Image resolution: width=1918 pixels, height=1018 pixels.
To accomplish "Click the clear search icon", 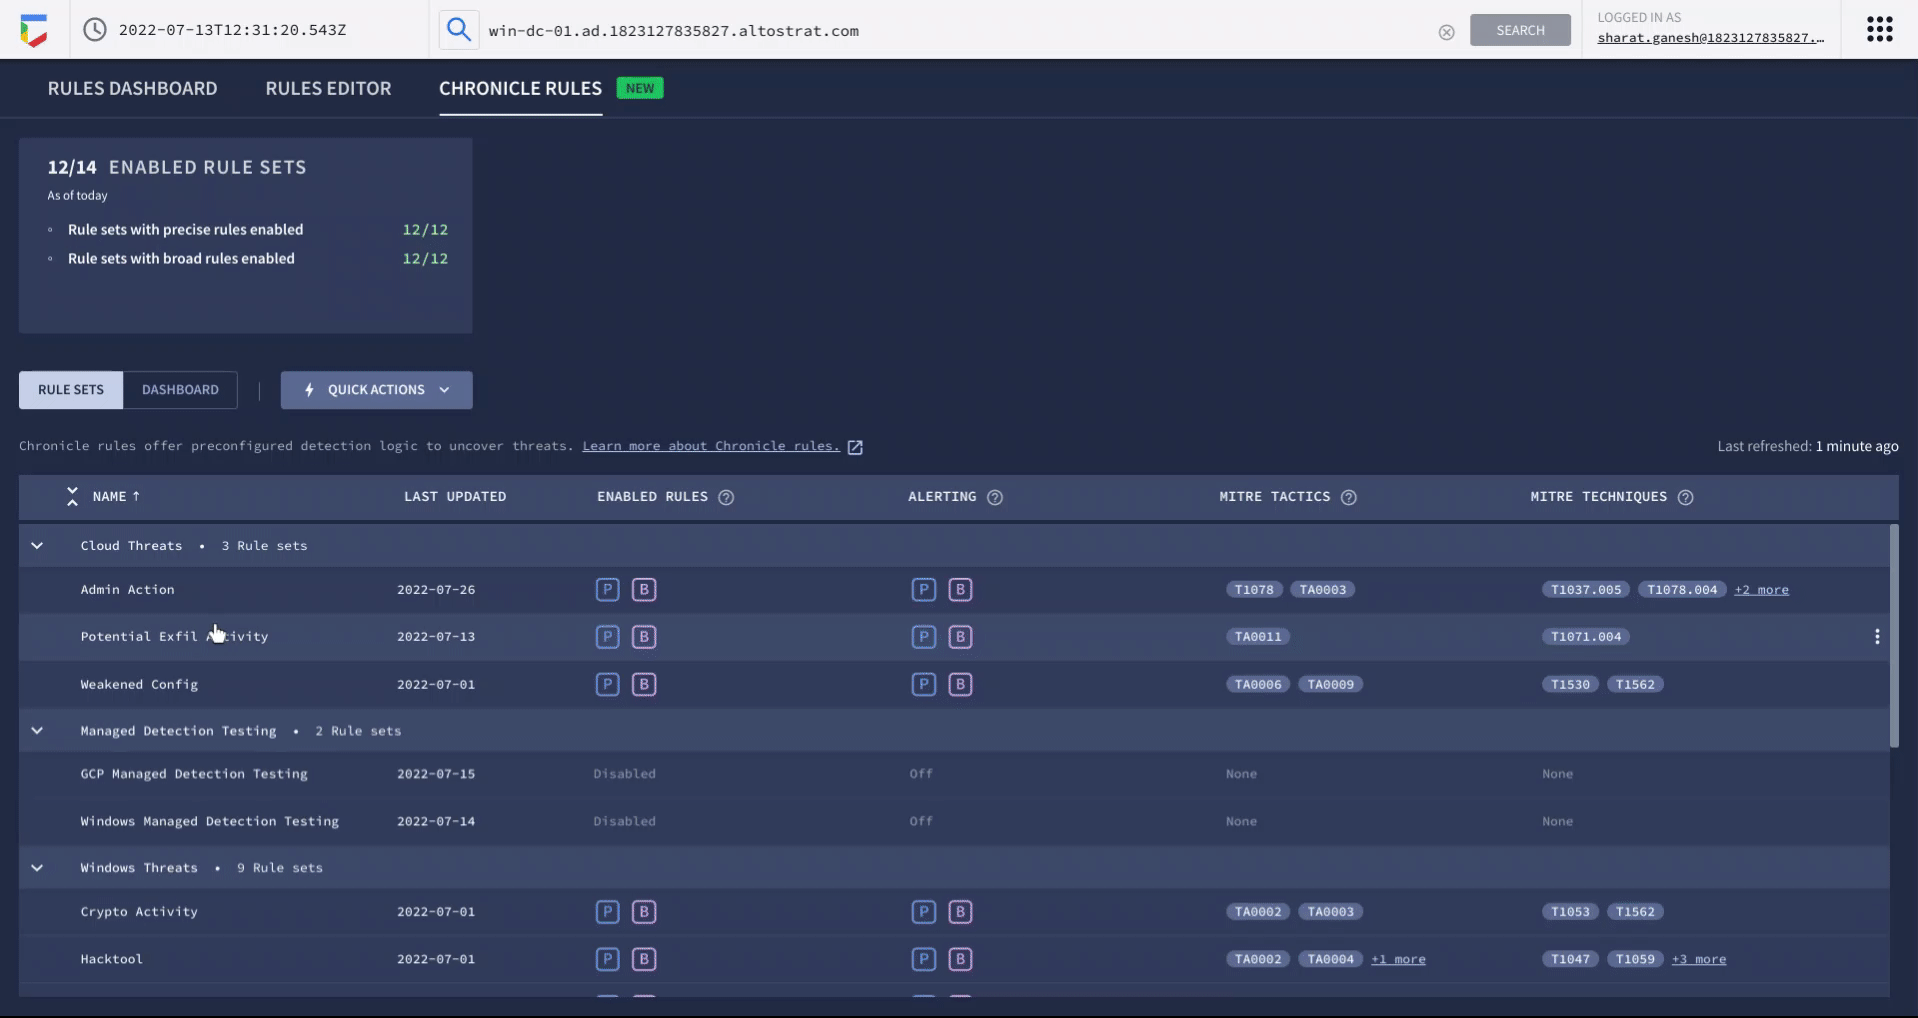I will 1446,32.
